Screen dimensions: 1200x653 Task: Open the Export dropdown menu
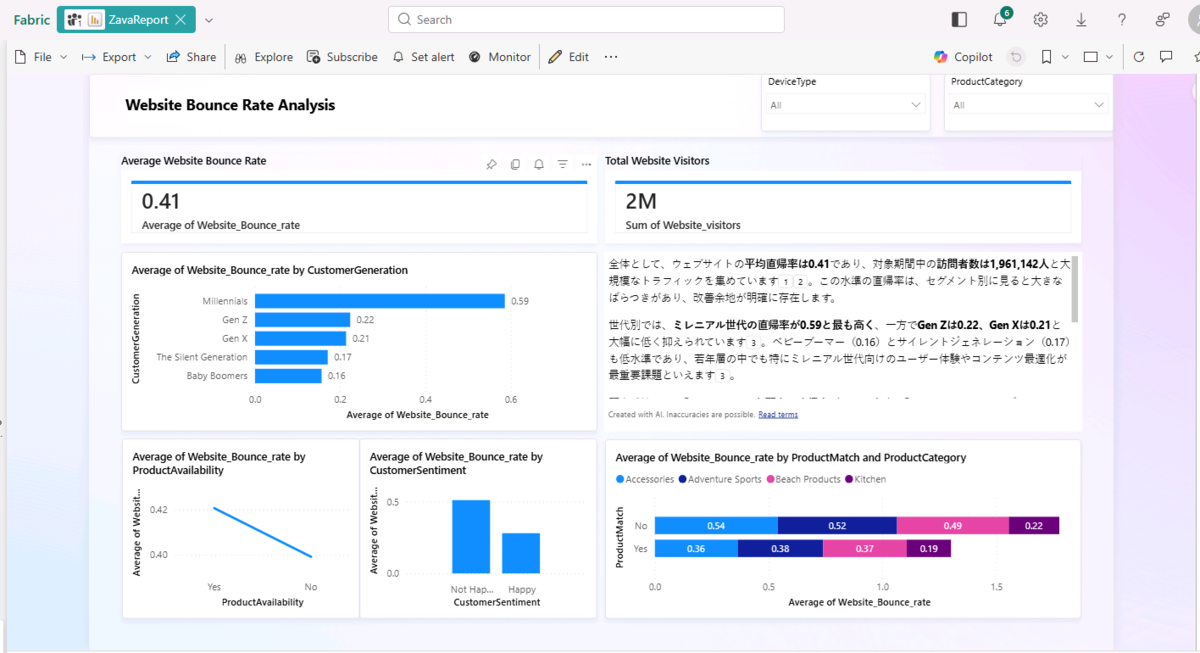pos(117,57)
